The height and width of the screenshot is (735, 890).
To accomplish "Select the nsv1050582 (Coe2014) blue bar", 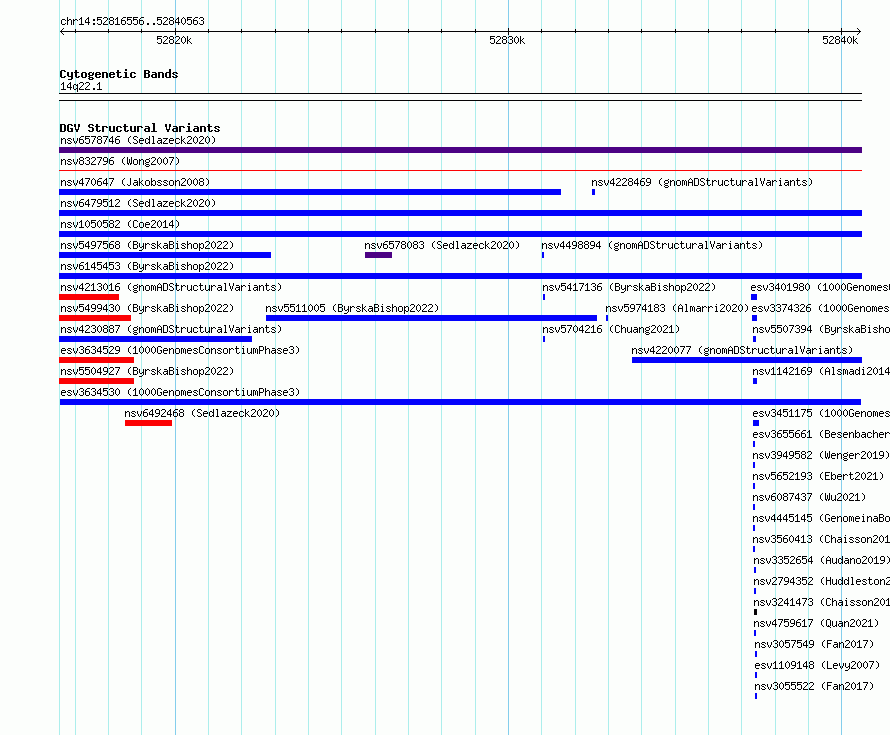I will pyautogui.click(x=460, y=234).
